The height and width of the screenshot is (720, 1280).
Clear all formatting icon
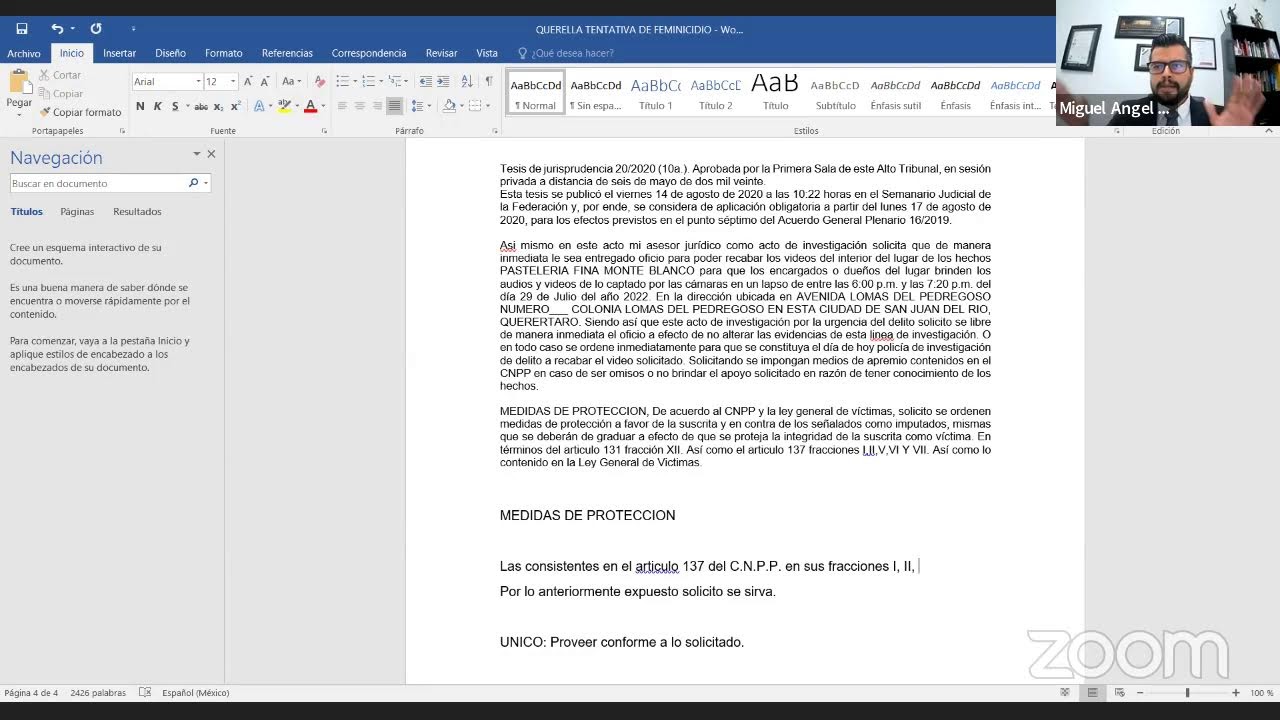319,81
